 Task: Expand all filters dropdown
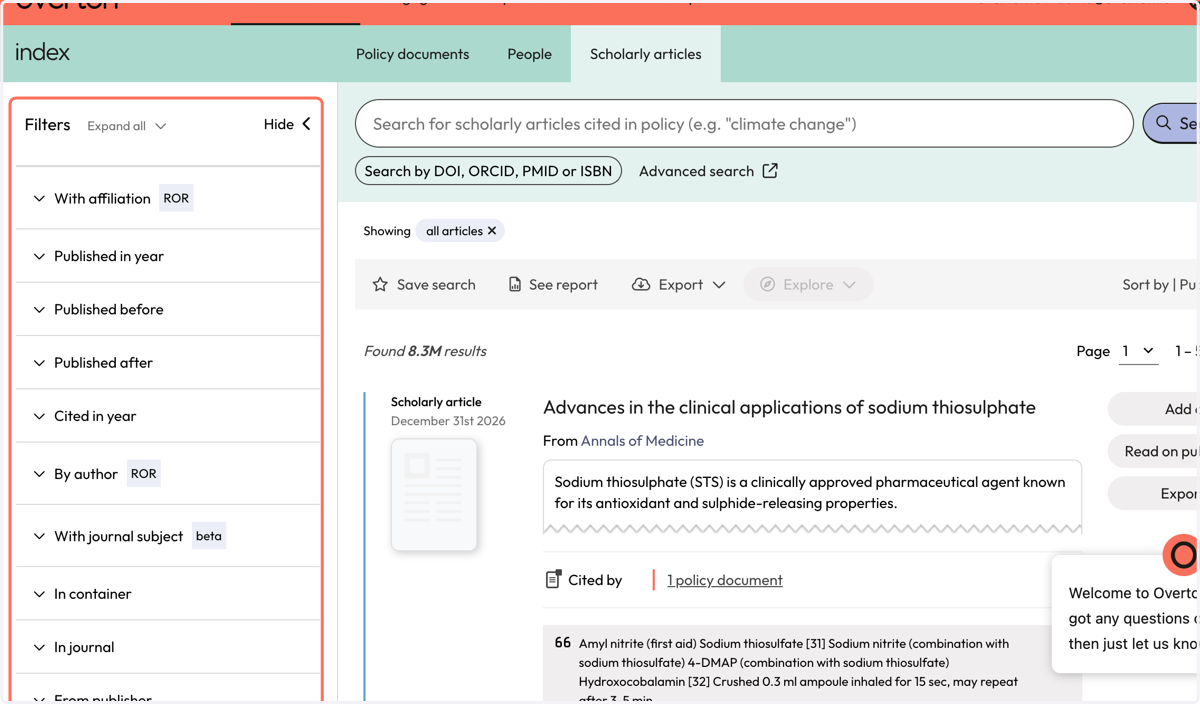pos(127,126)
